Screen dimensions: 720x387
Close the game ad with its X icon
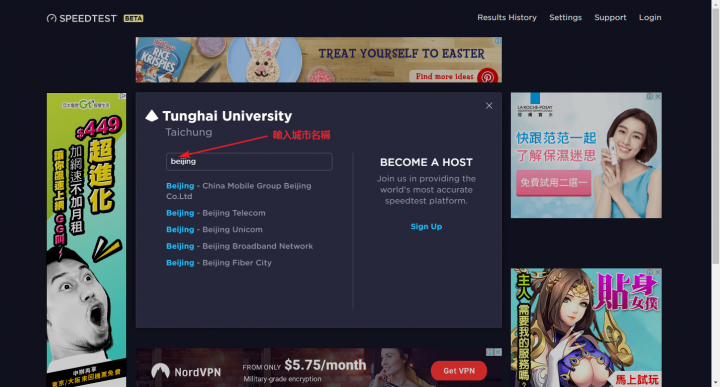click(x=658, y=272)
